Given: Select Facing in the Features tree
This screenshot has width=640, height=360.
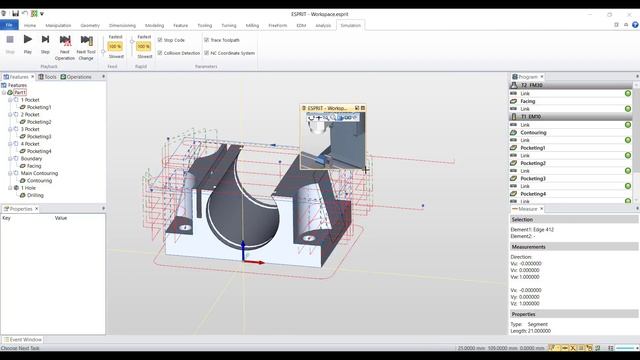Looking at the screenshot, I should (34, 166).
